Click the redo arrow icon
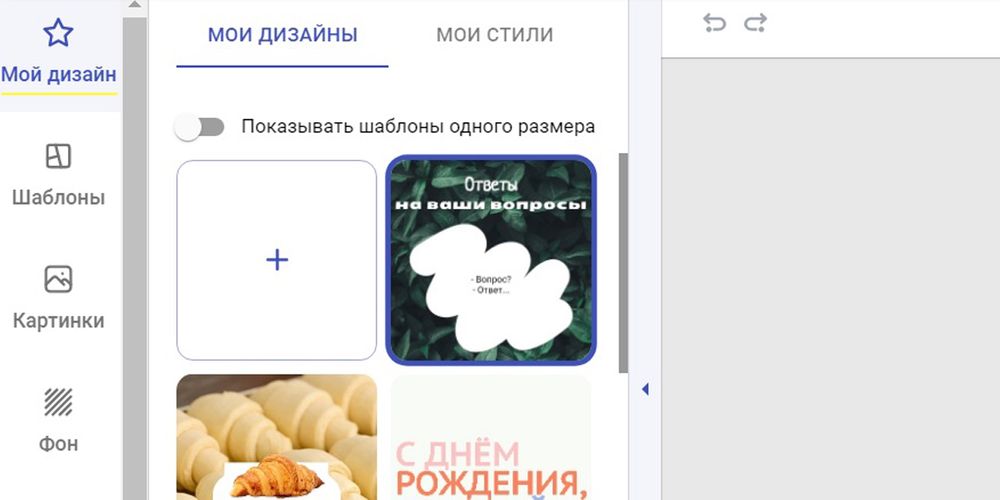 pyautogui.click(x=755, y=23)
